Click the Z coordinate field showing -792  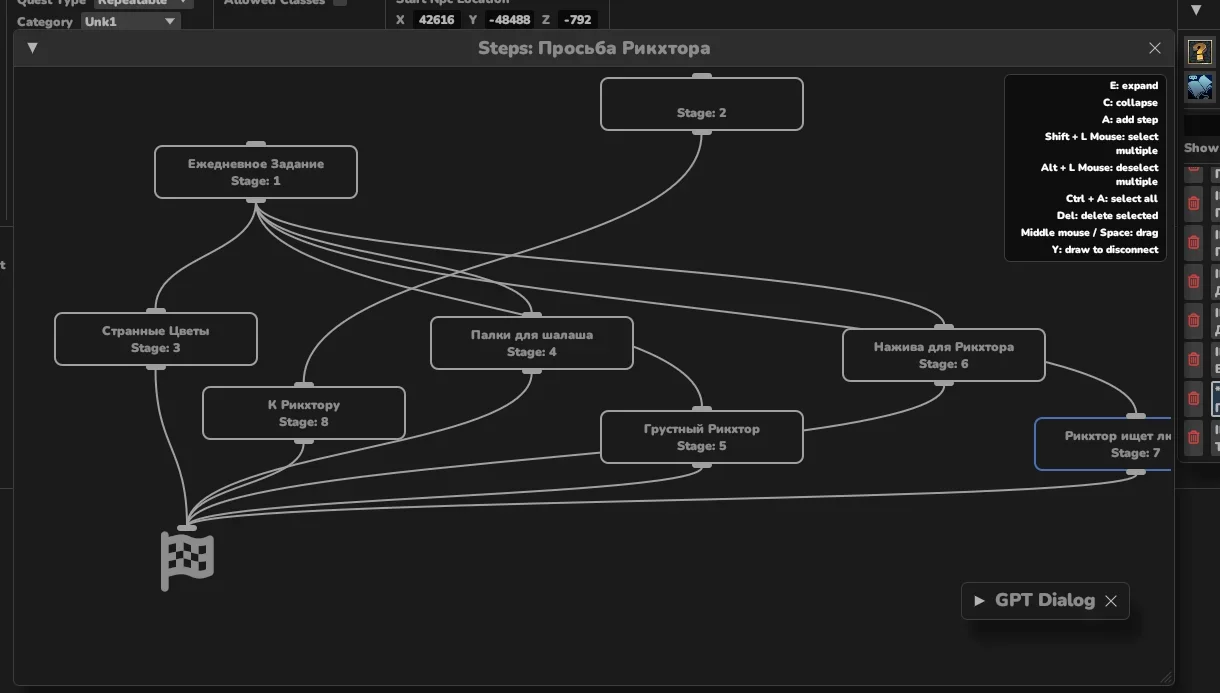(x=577, y=19)
